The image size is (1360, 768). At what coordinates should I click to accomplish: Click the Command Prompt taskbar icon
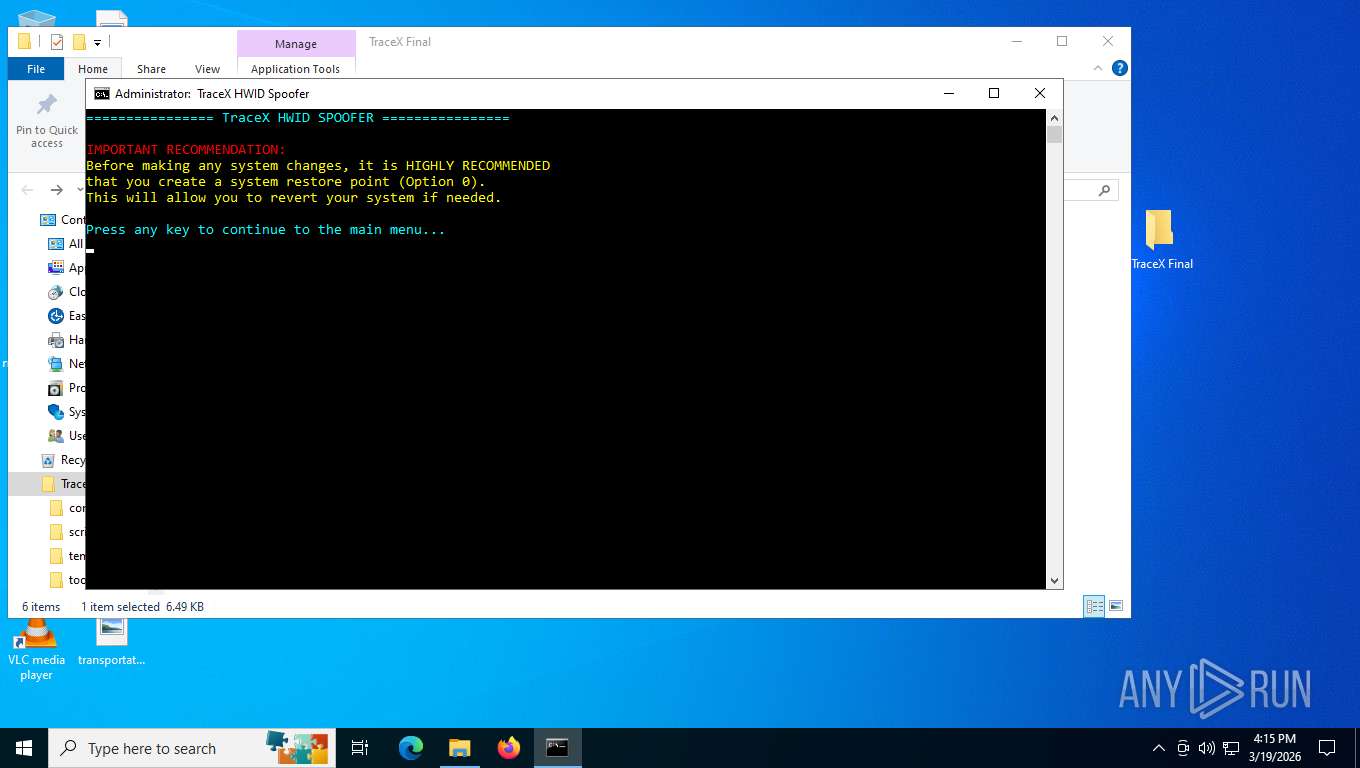(557, 748)
